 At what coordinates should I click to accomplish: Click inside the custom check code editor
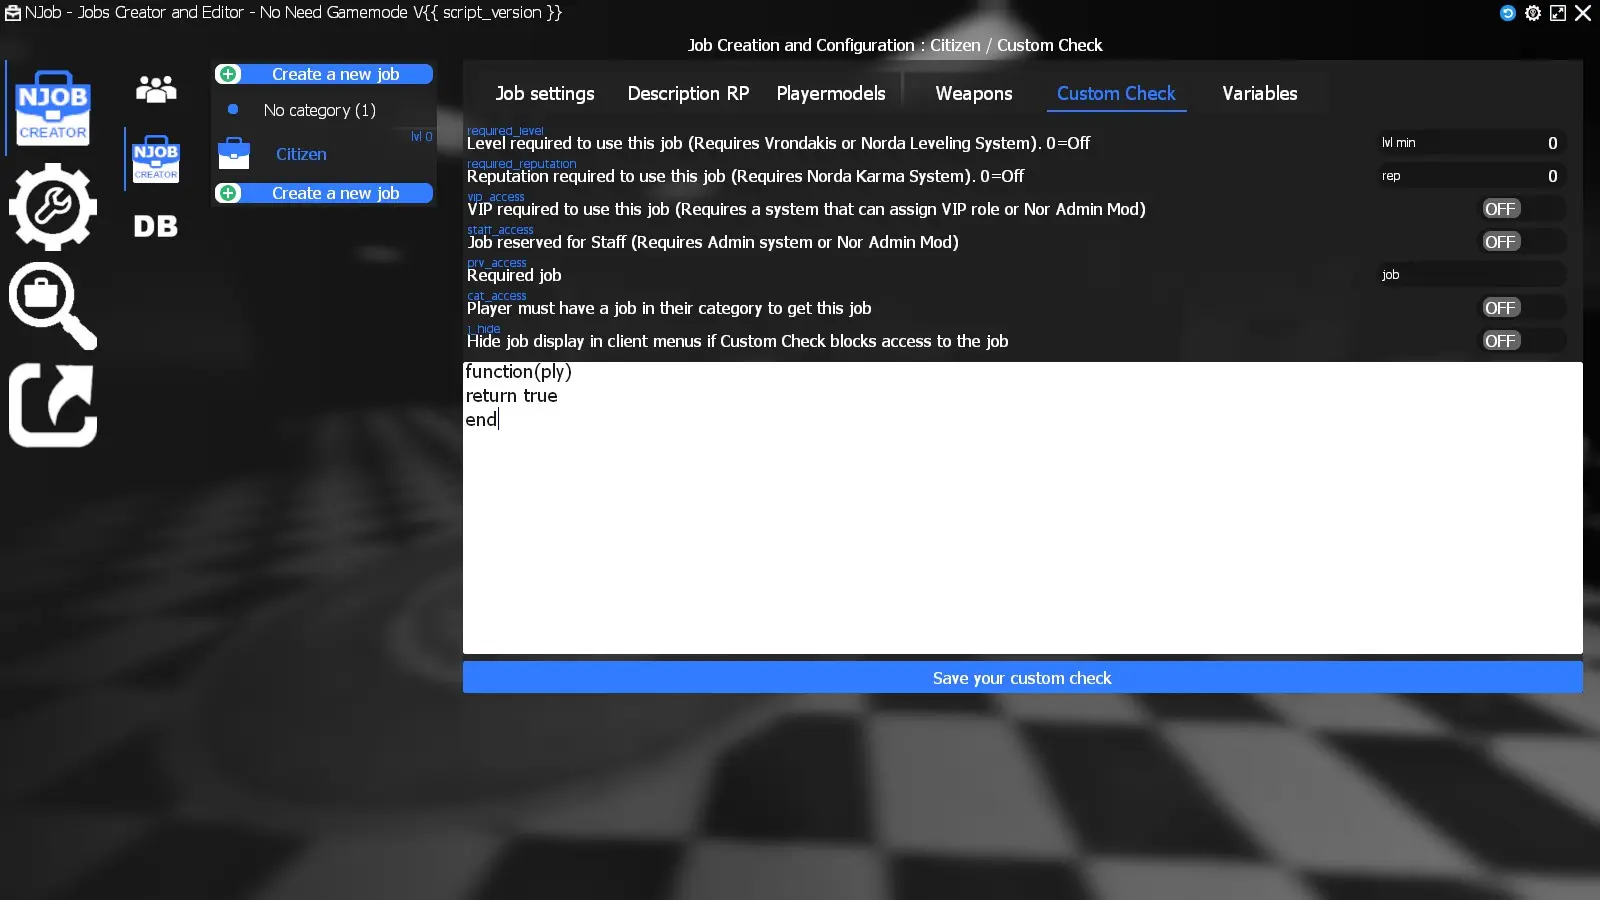(x=1022, y=520)
